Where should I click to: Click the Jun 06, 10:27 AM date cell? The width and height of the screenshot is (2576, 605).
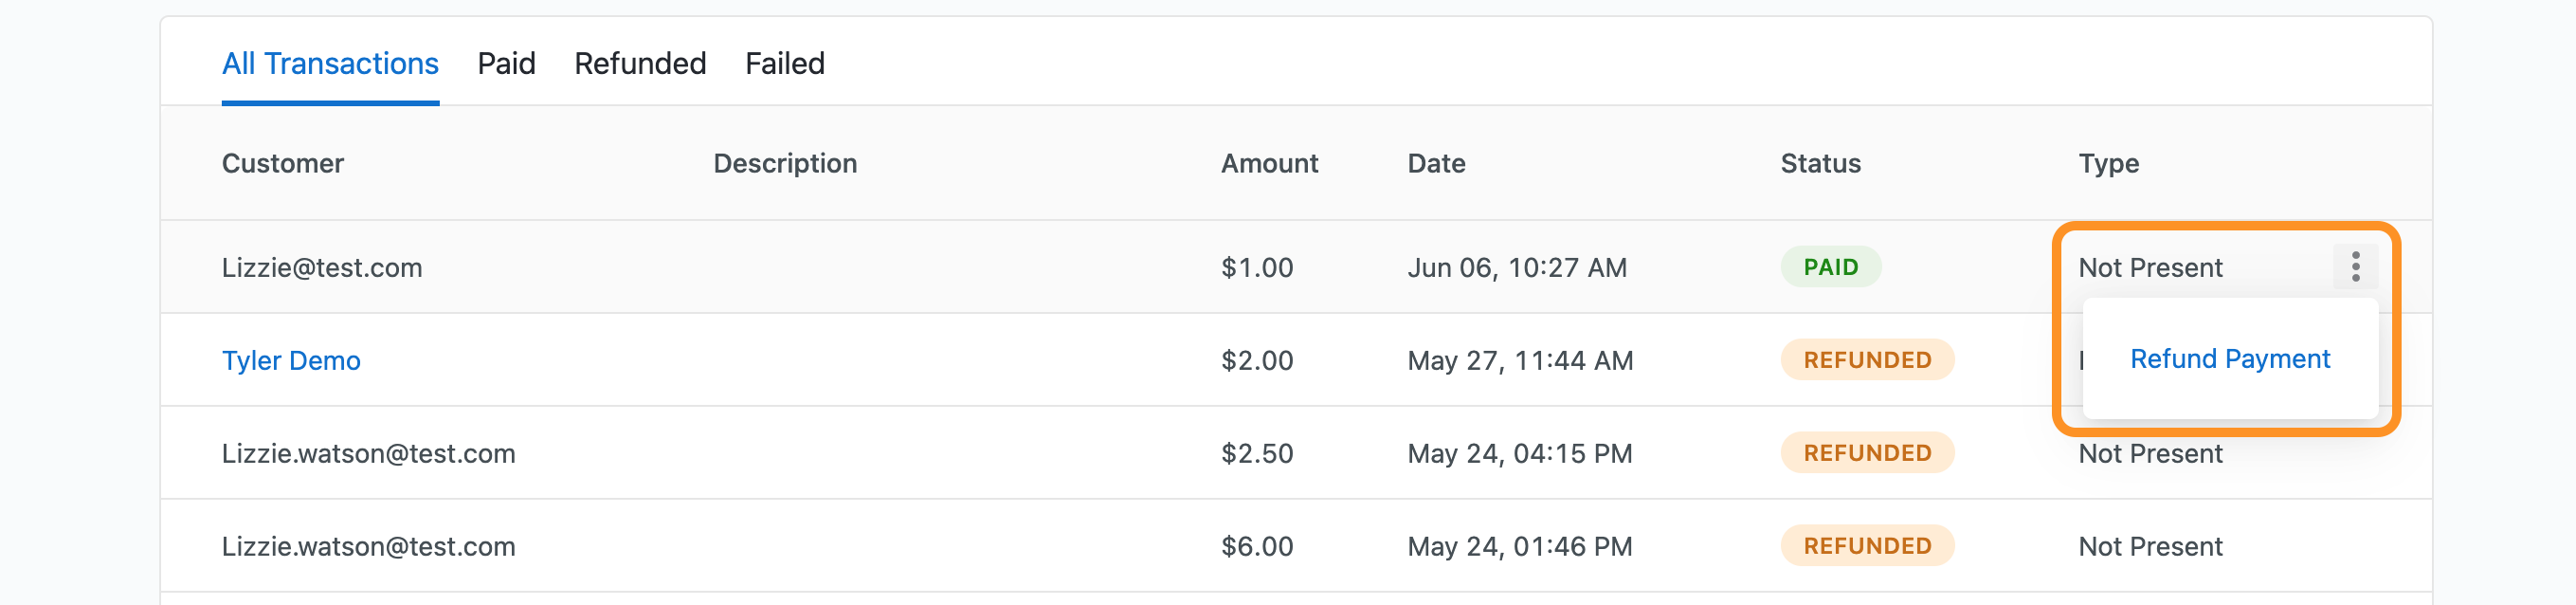pyautogui.click(x=1516, y=267)
